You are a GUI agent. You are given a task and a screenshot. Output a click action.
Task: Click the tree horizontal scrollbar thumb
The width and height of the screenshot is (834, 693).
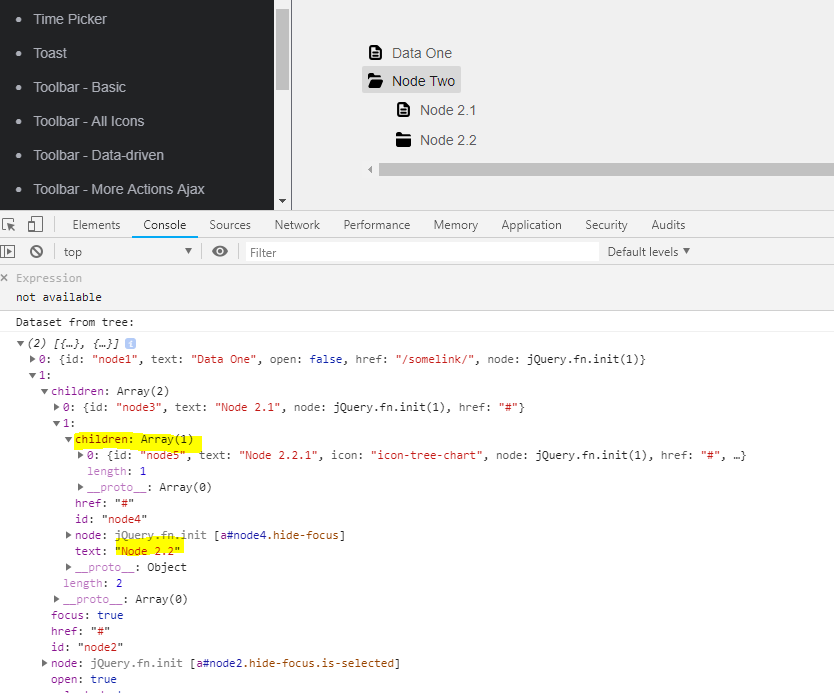(x=606, y=170)
